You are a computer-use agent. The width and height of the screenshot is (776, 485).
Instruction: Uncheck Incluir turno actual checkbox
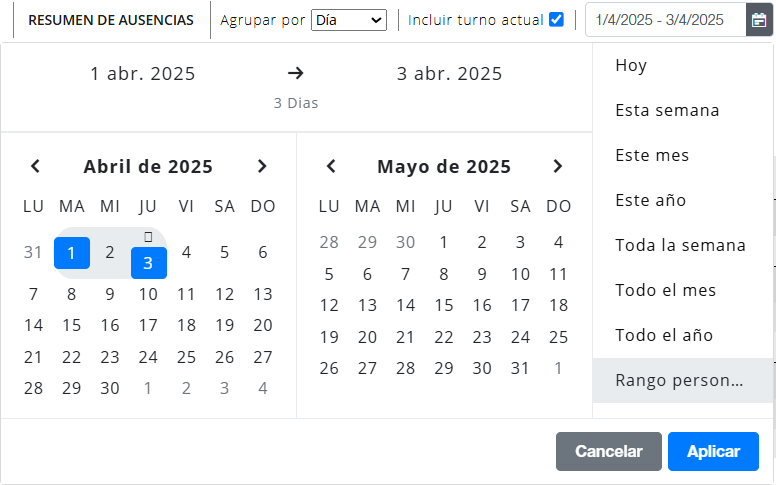click(x=556, y=20)
